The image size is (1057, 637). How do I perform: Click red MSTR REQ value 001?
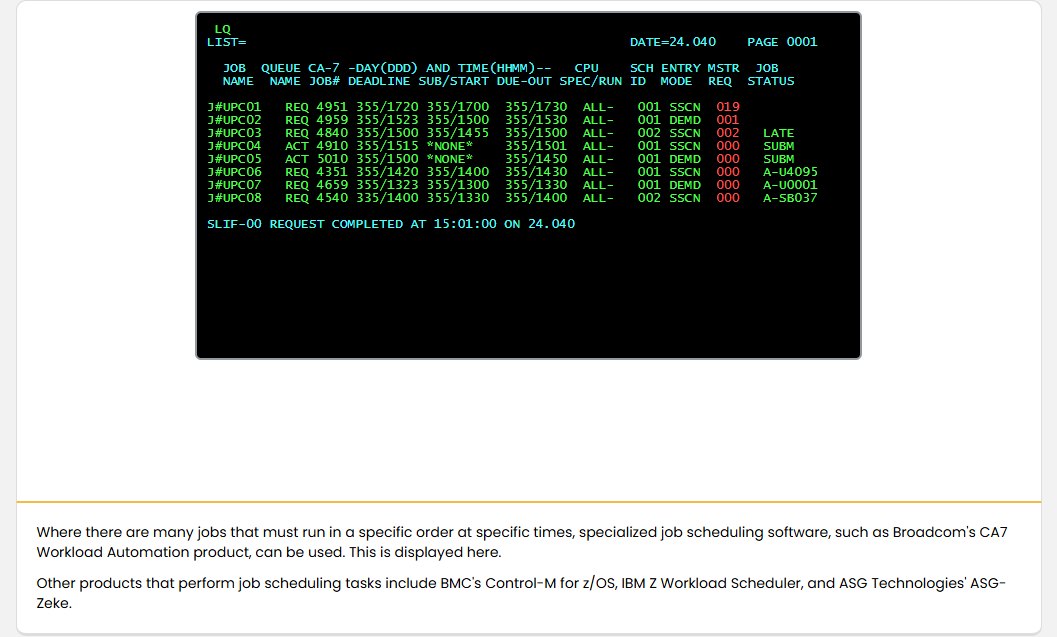[728, 120]
